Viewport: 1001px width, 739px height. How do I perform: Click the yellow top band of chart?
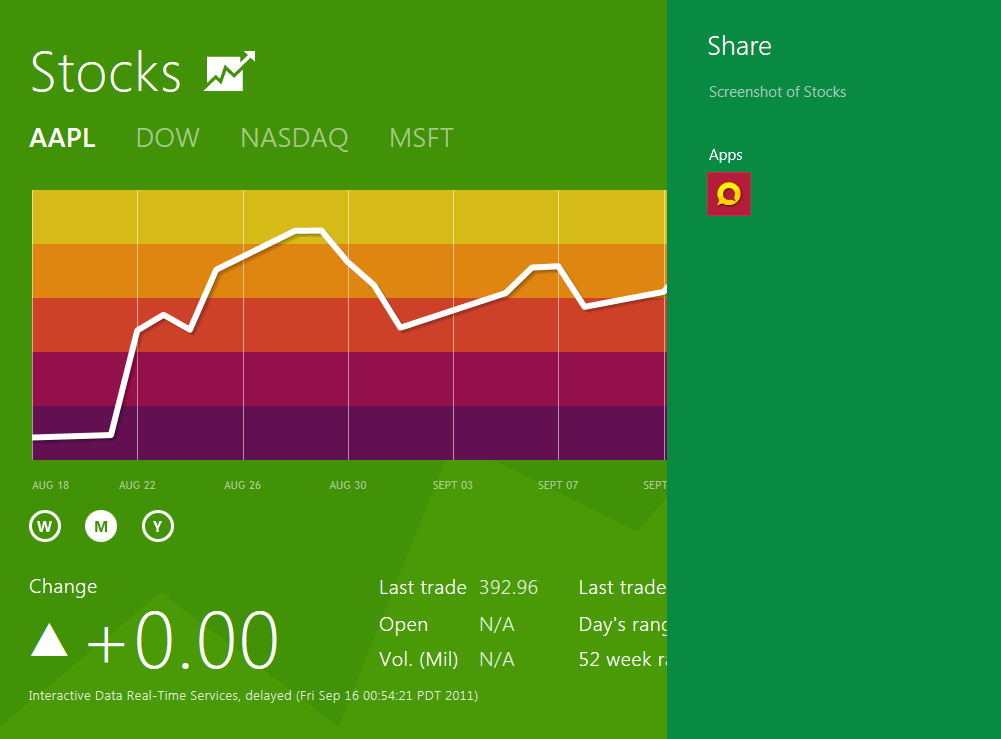349,216
